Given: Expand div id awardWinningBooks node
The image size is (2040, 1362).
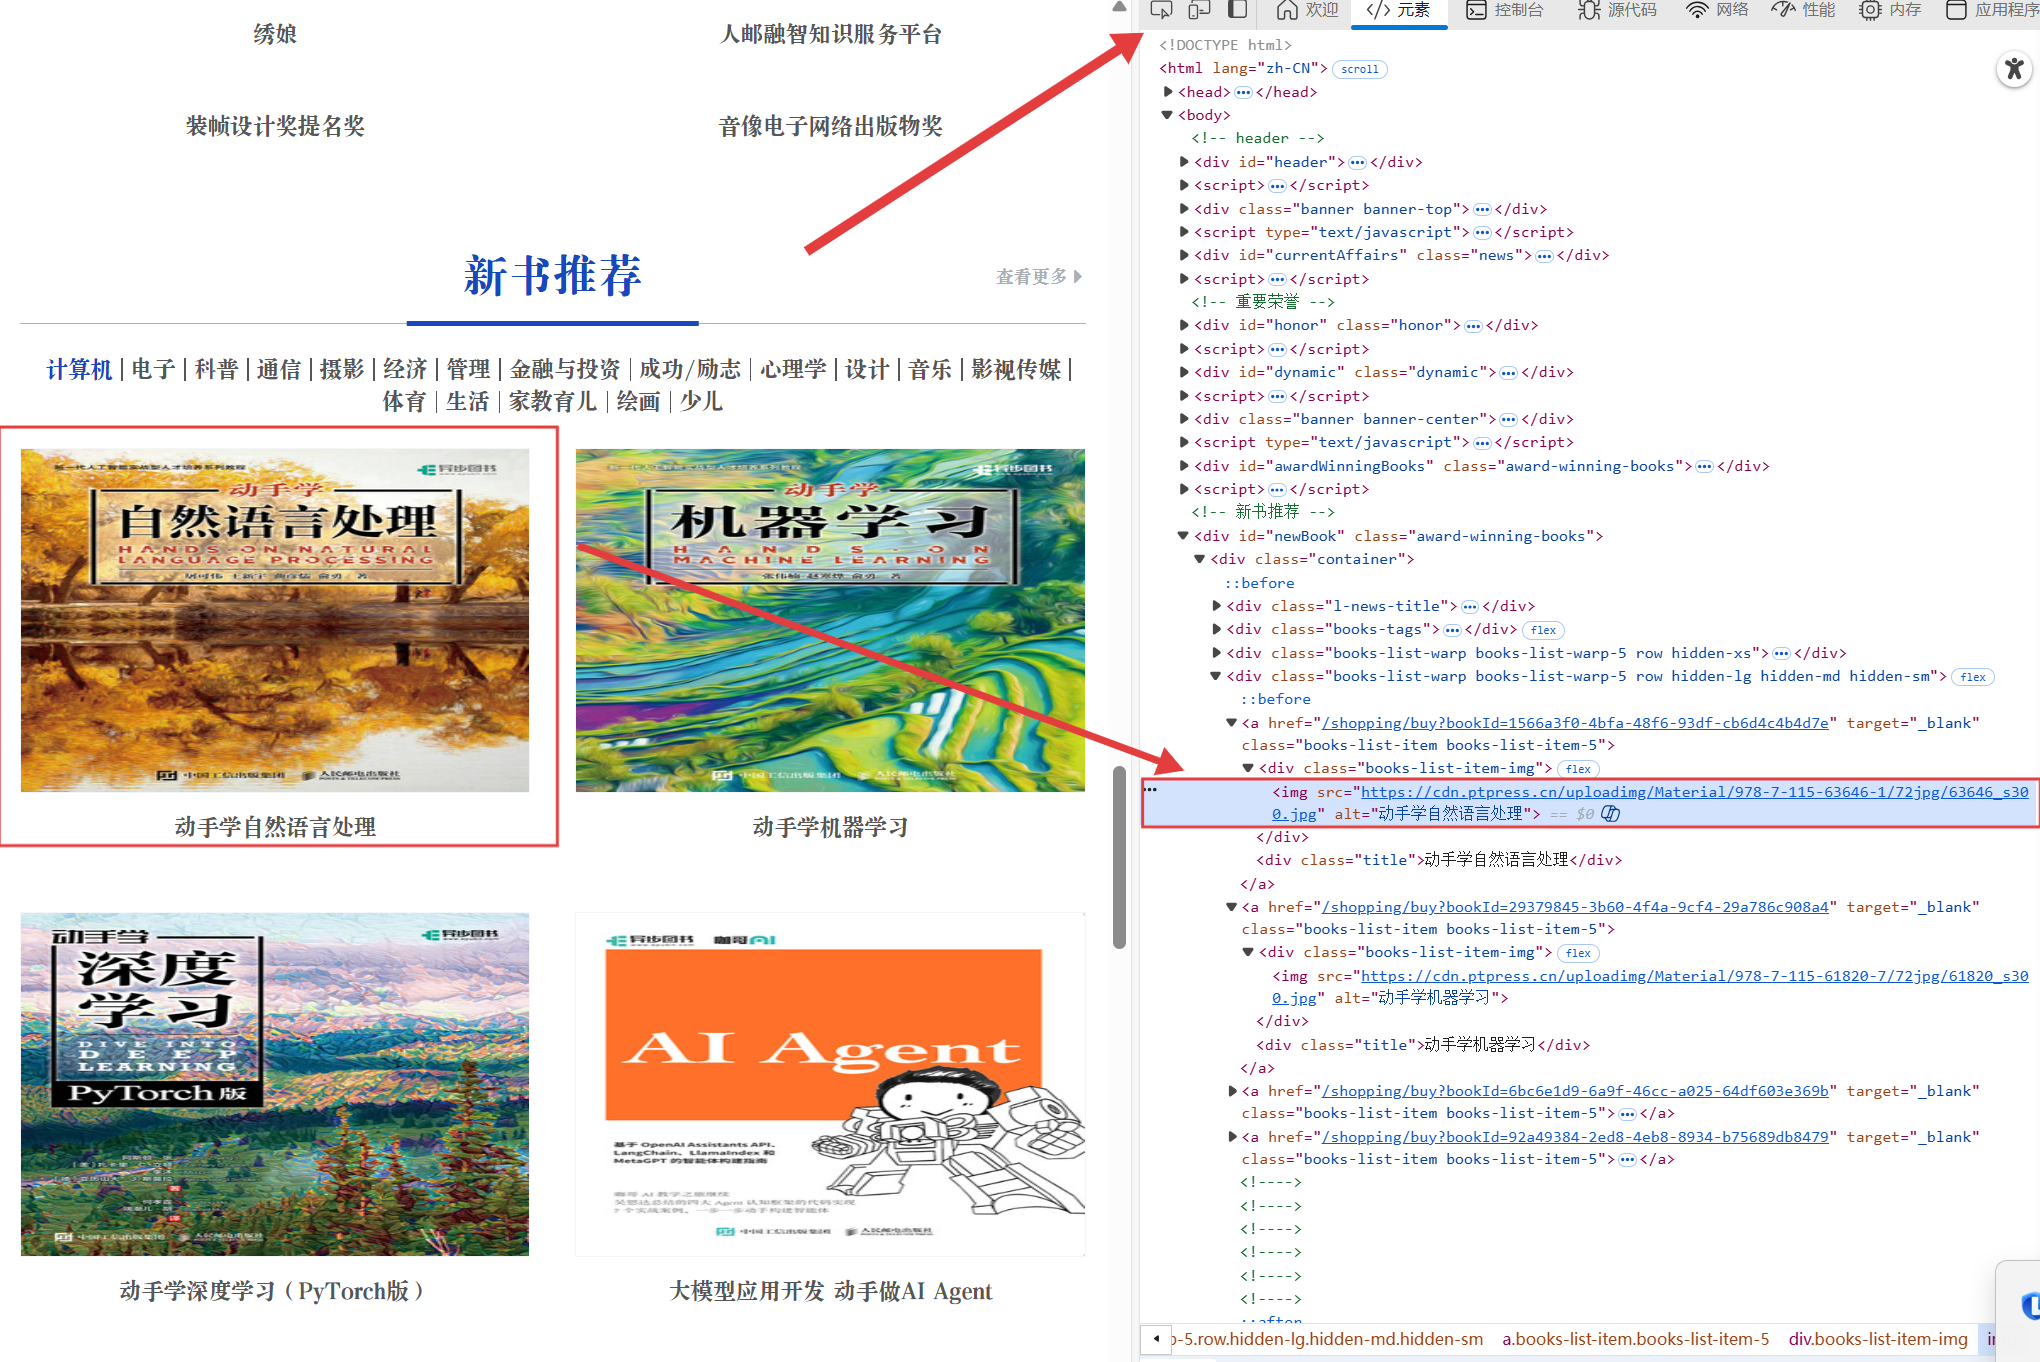Looking at the screenshot, I should 1184,466.
